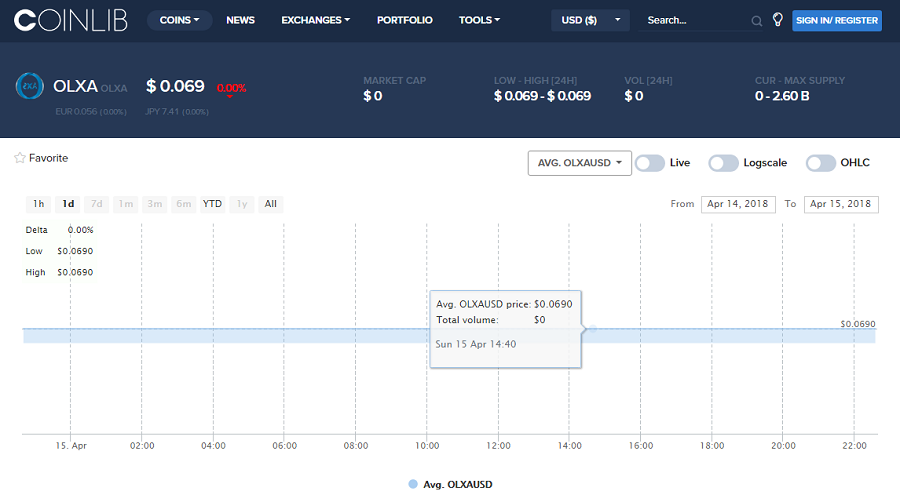Screen dimensions: 900x502
Task: Click the search magnifier icon
Action: pyautogui.click(x=757, y=21)
